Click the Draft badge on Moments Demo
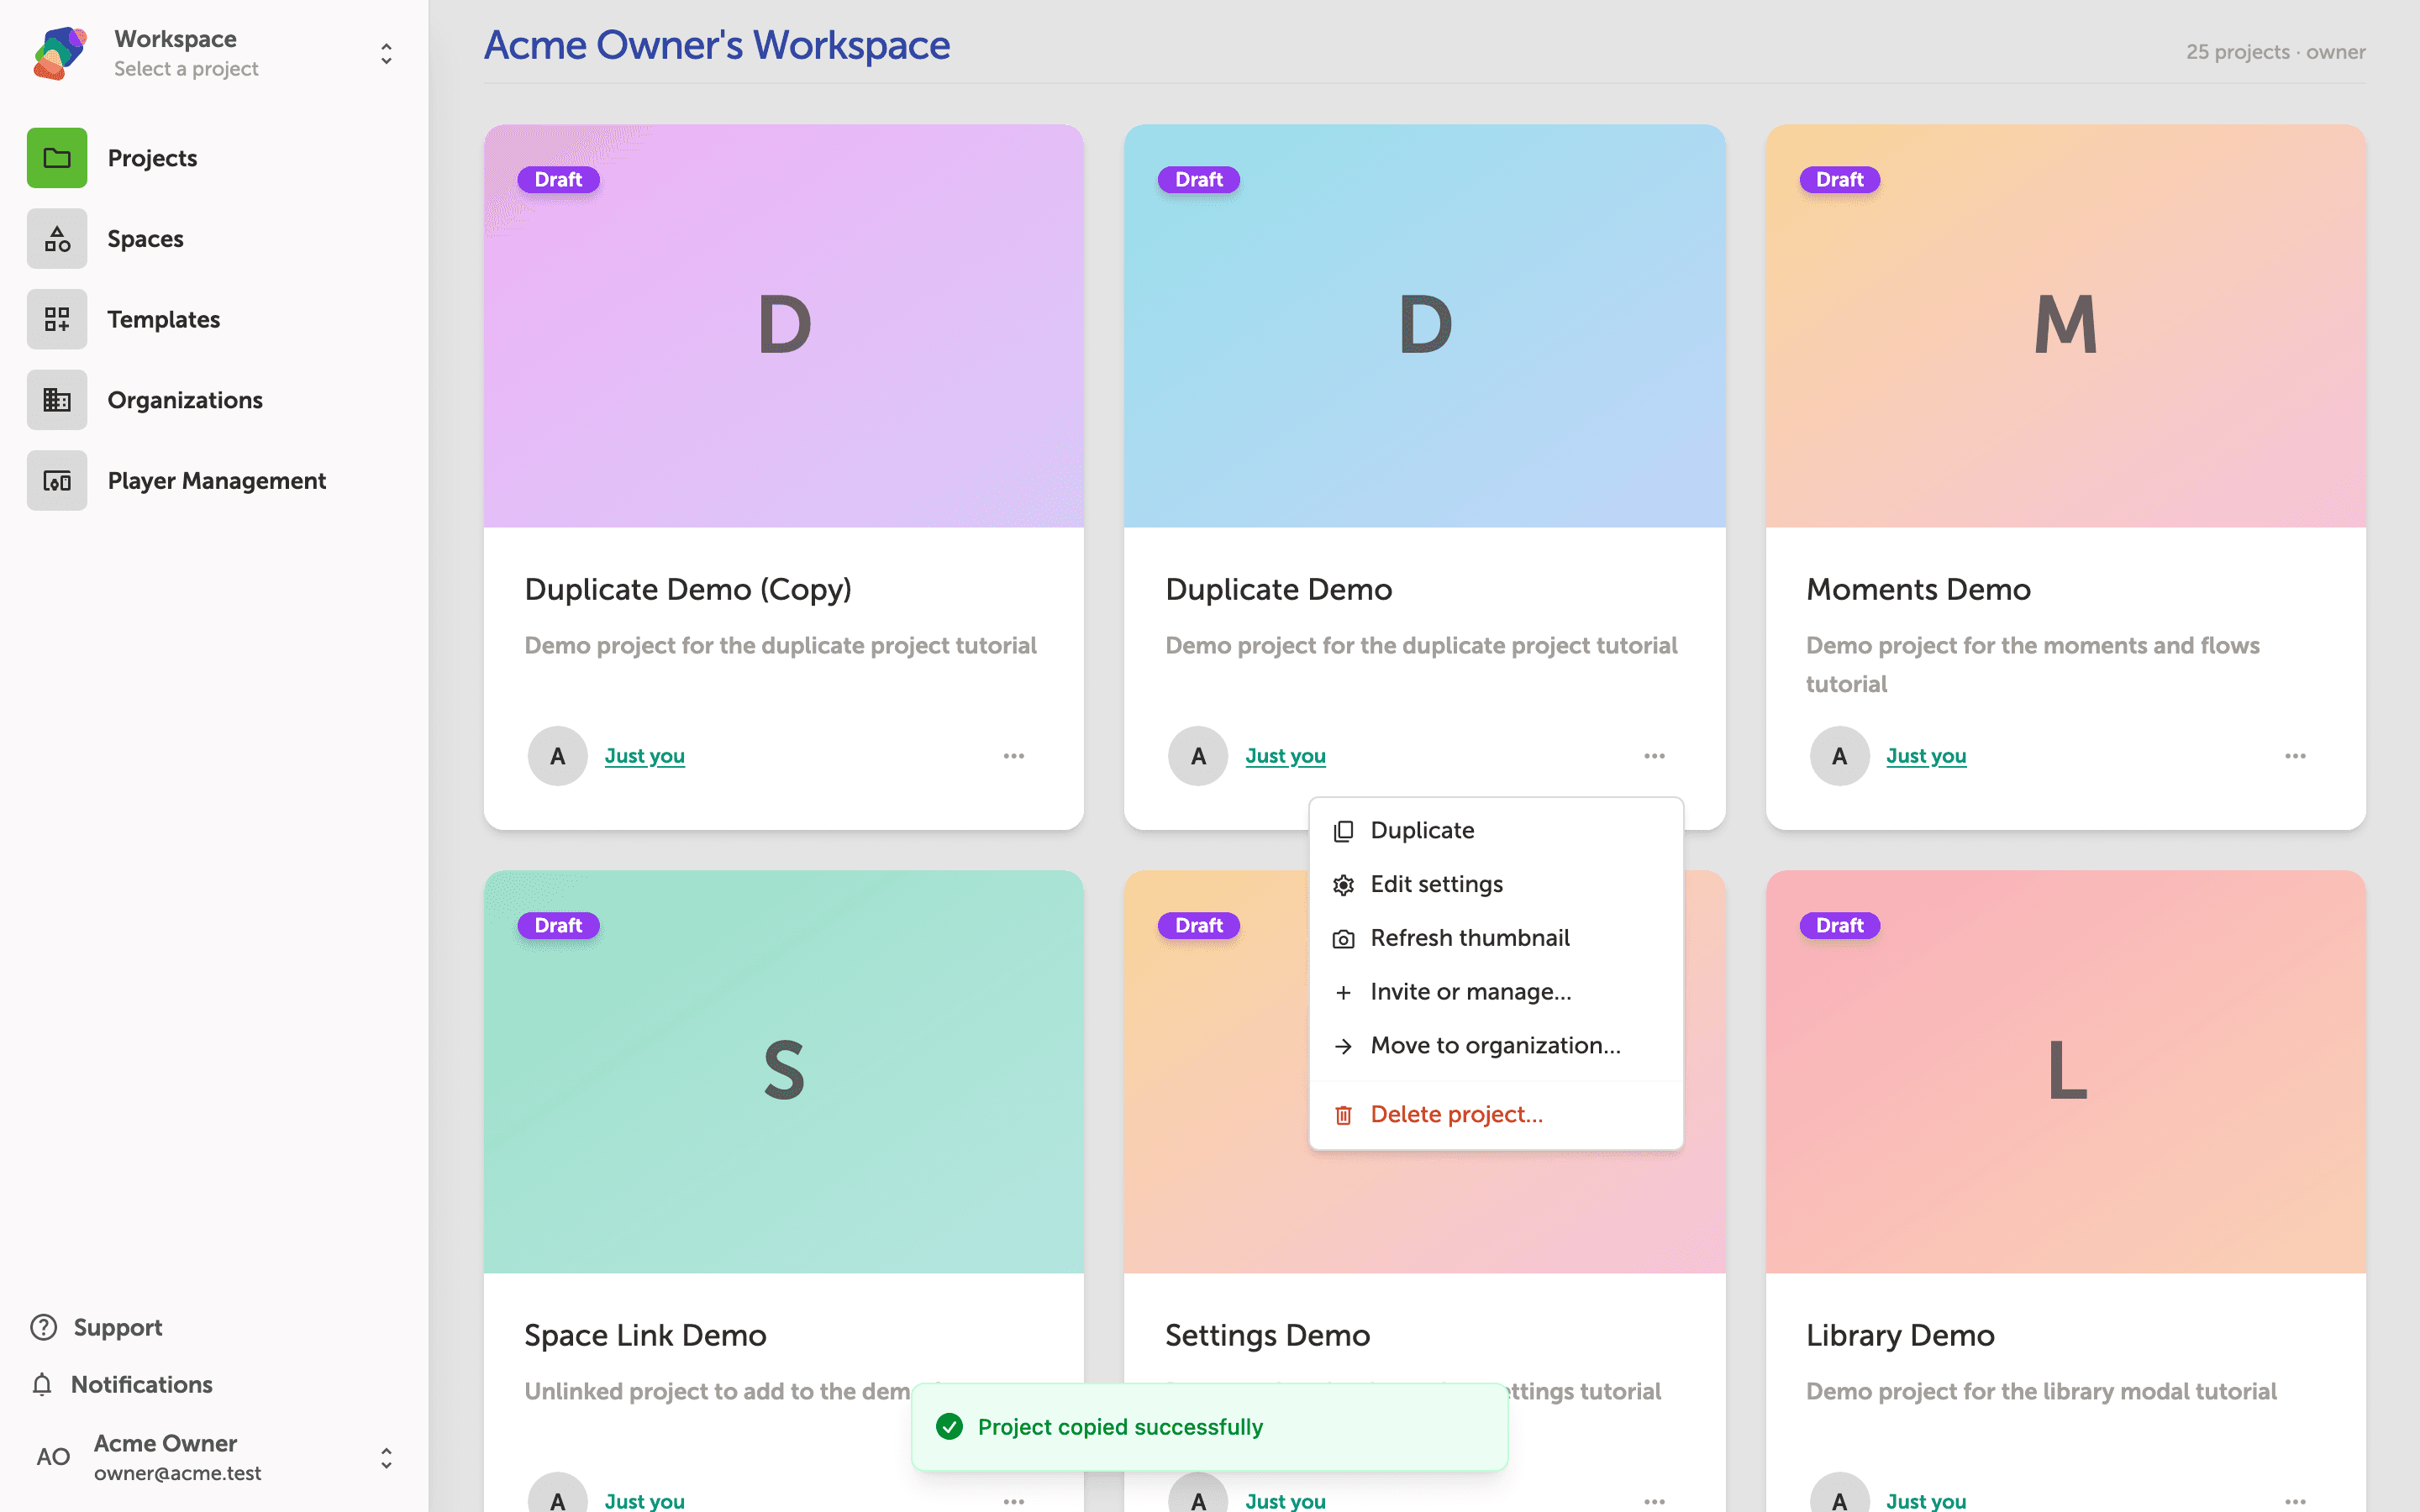This screenshot has width=2420, height=1512. [1839, 180]
